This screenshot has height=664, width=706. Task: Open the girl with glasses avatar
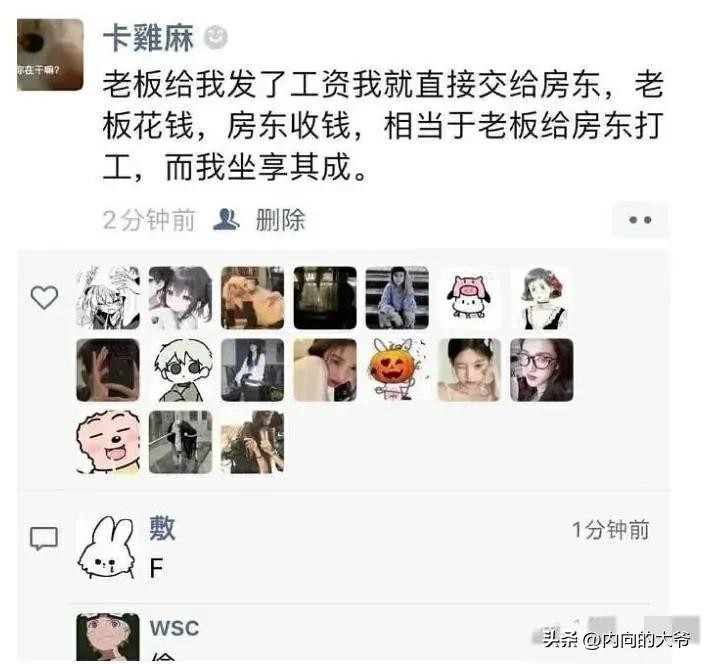coord(542,370)
